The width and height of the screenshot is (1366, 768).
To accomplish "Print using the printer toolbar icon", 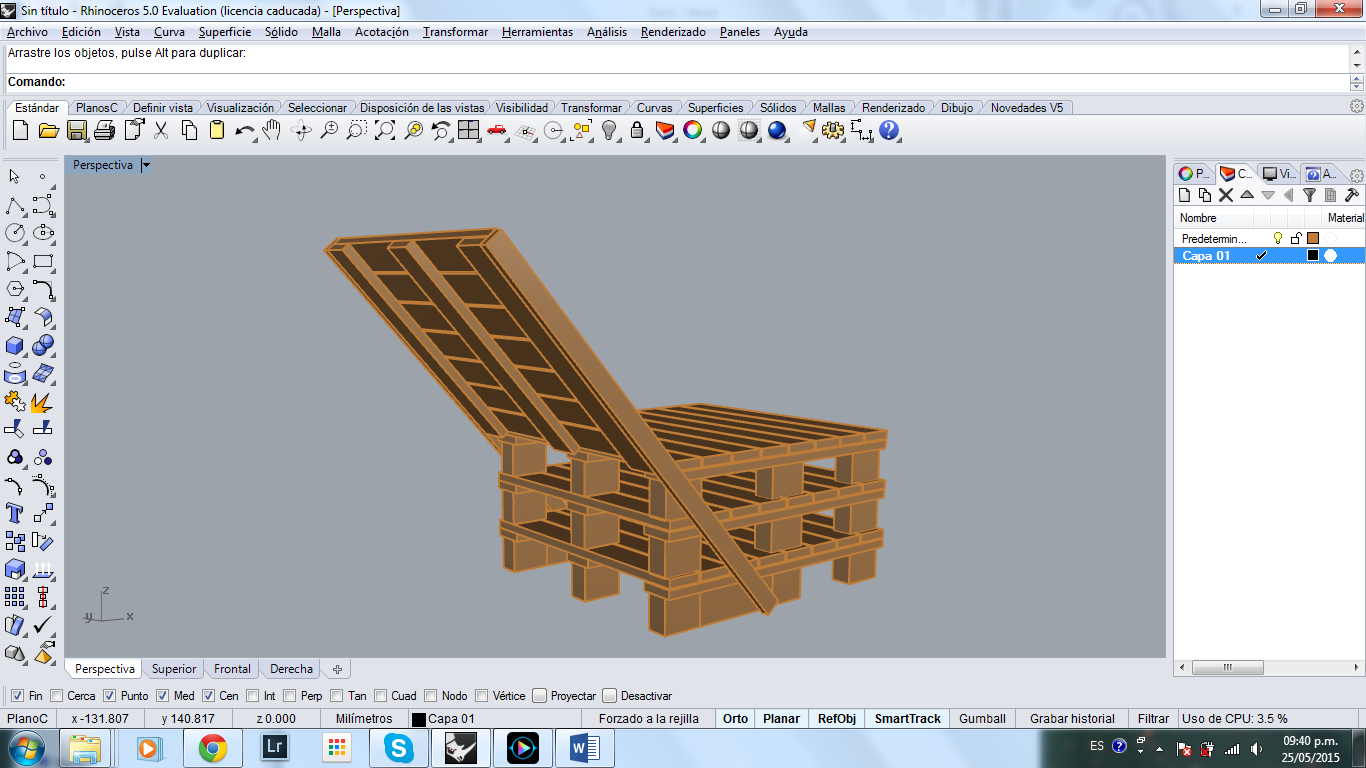I will point(105,130).
